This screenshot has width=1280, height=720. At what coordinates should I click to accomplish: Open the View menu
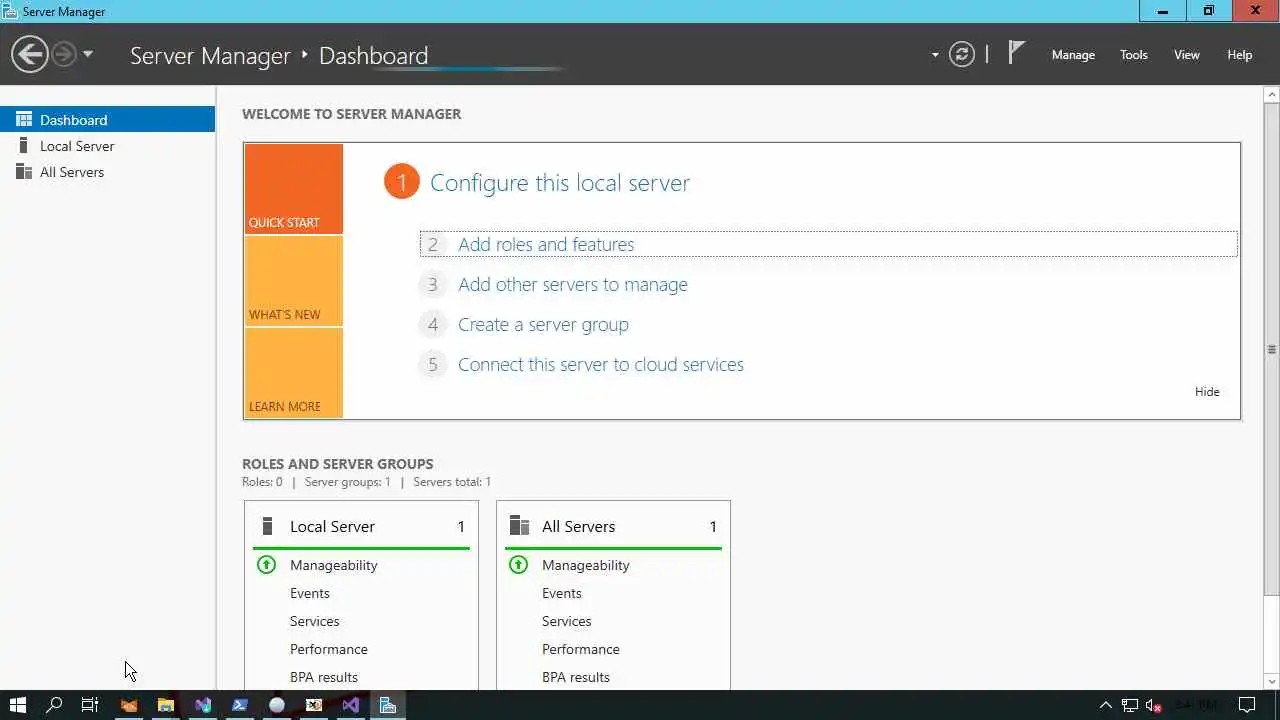[1187, 55]
